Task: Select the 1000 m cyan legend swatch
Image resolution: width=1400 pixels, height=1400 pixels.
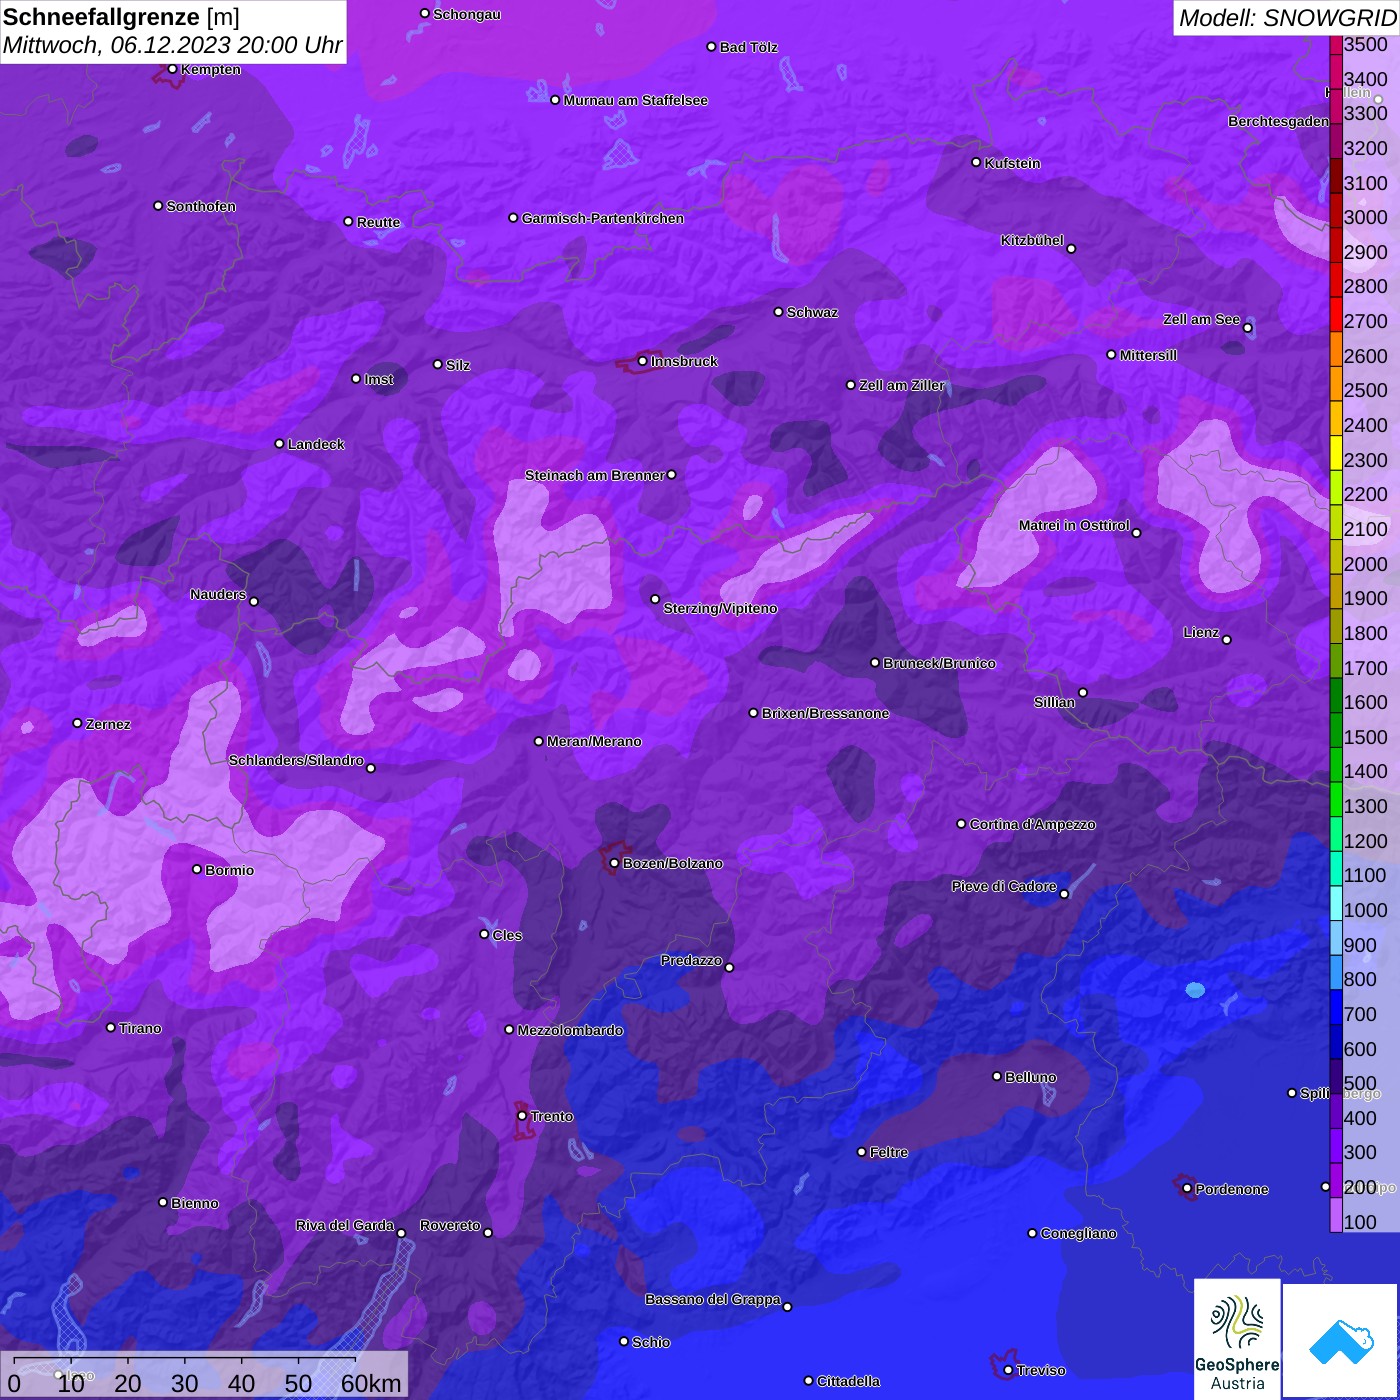Action: (x=1336, y=910)
